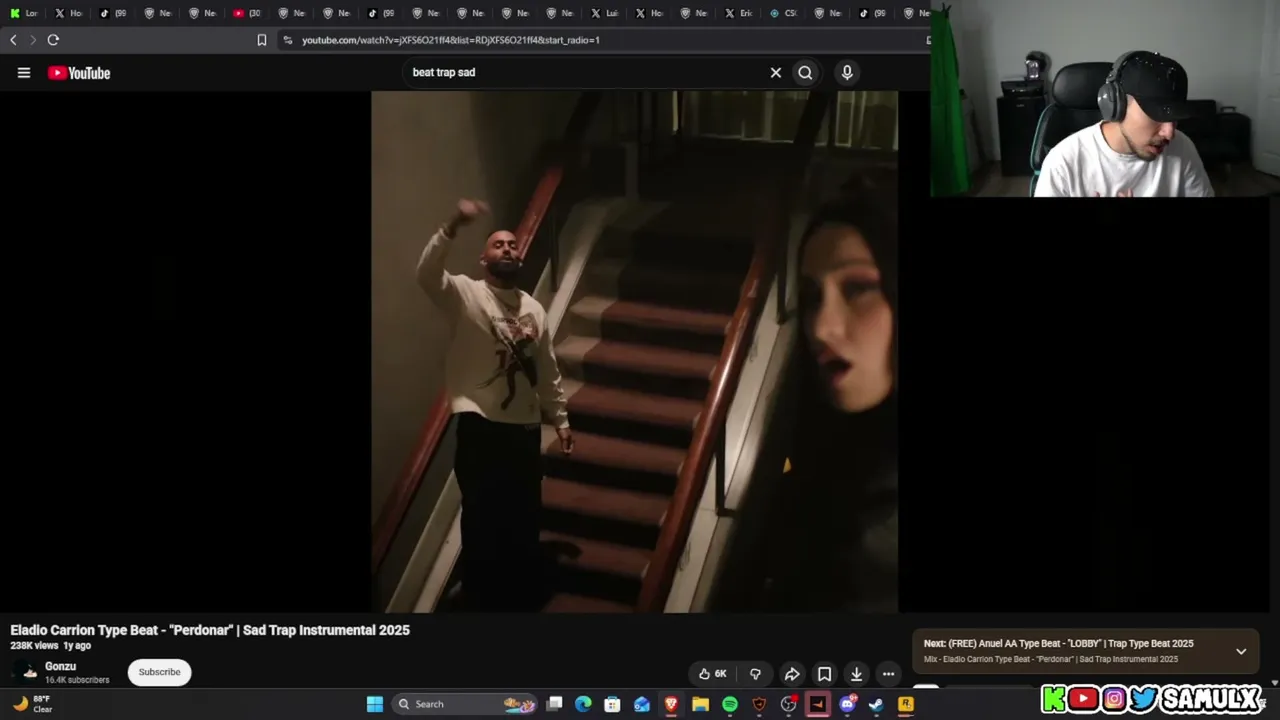Go forward with the browser forward arrow

pos(33,40)
